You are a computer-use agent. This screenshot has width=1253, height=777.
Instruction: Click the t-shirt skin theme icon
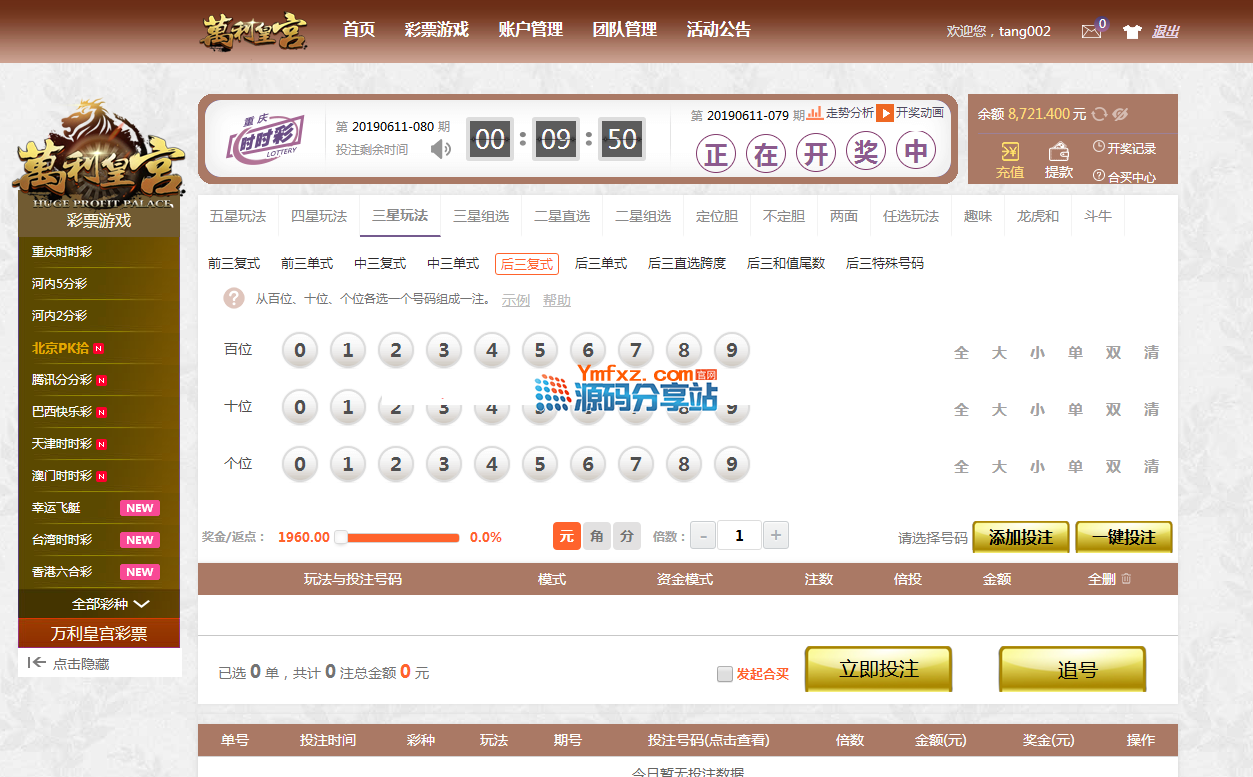1132,31
